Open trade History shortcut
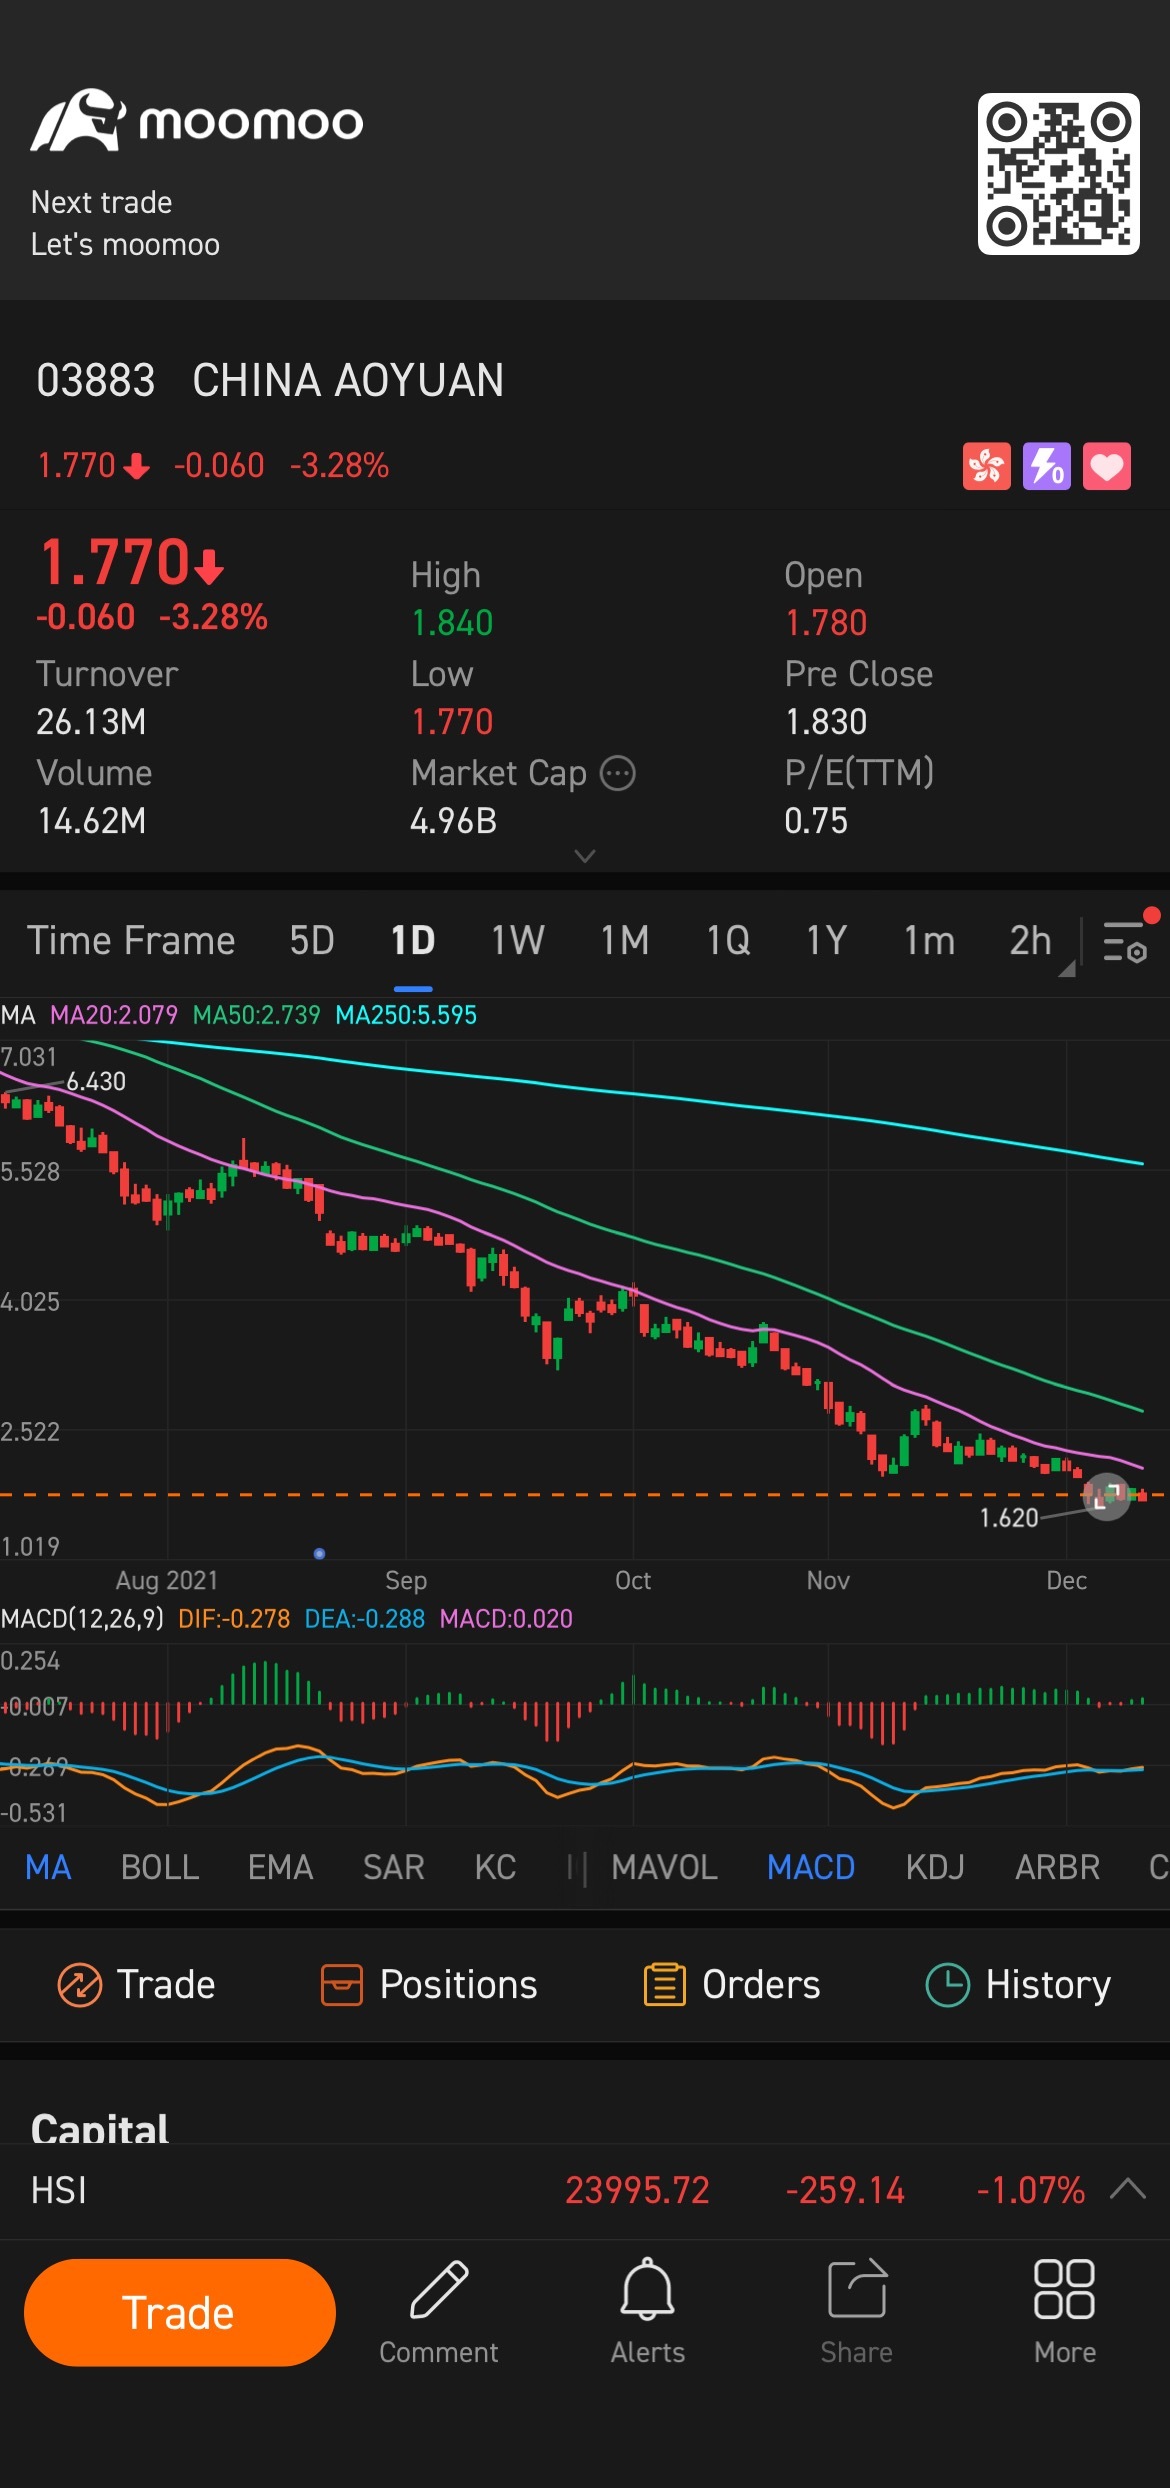 (1018, 1984)
